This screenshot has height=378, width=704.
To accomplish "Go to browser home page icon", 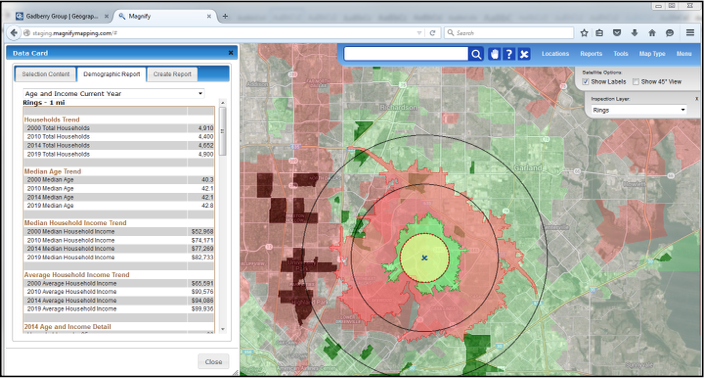I will coord(652,33).
